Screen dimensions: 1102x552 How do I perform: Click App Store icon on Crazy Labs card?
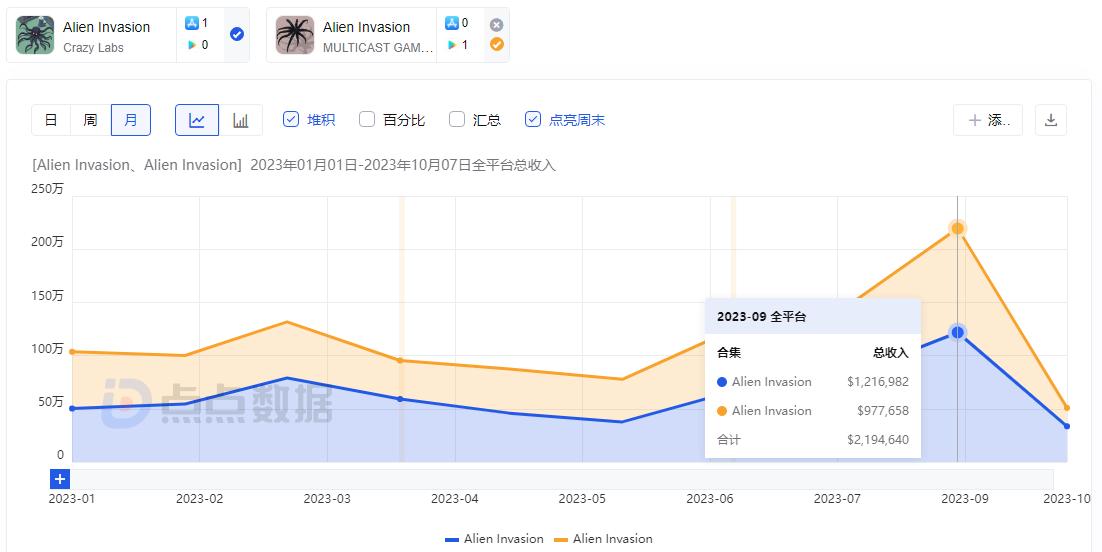(x=191, y=23)
